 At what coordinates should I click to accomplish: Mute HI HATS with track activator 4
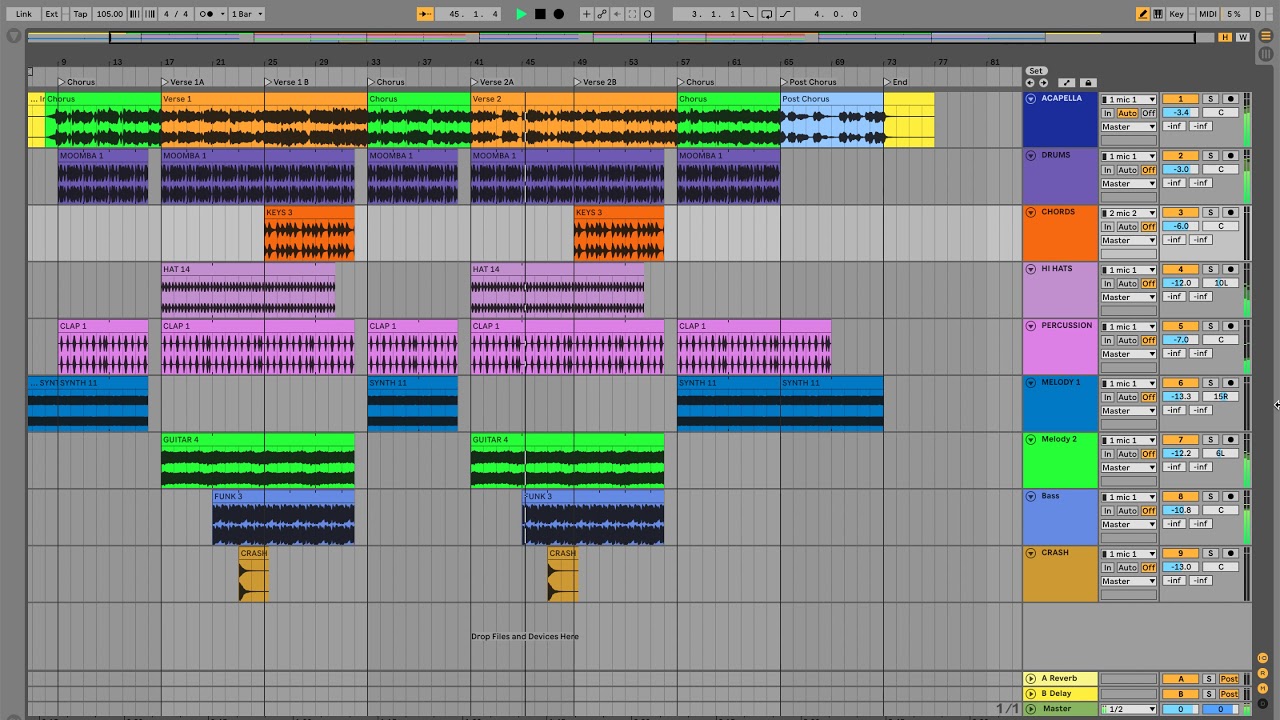point(1180,270)
